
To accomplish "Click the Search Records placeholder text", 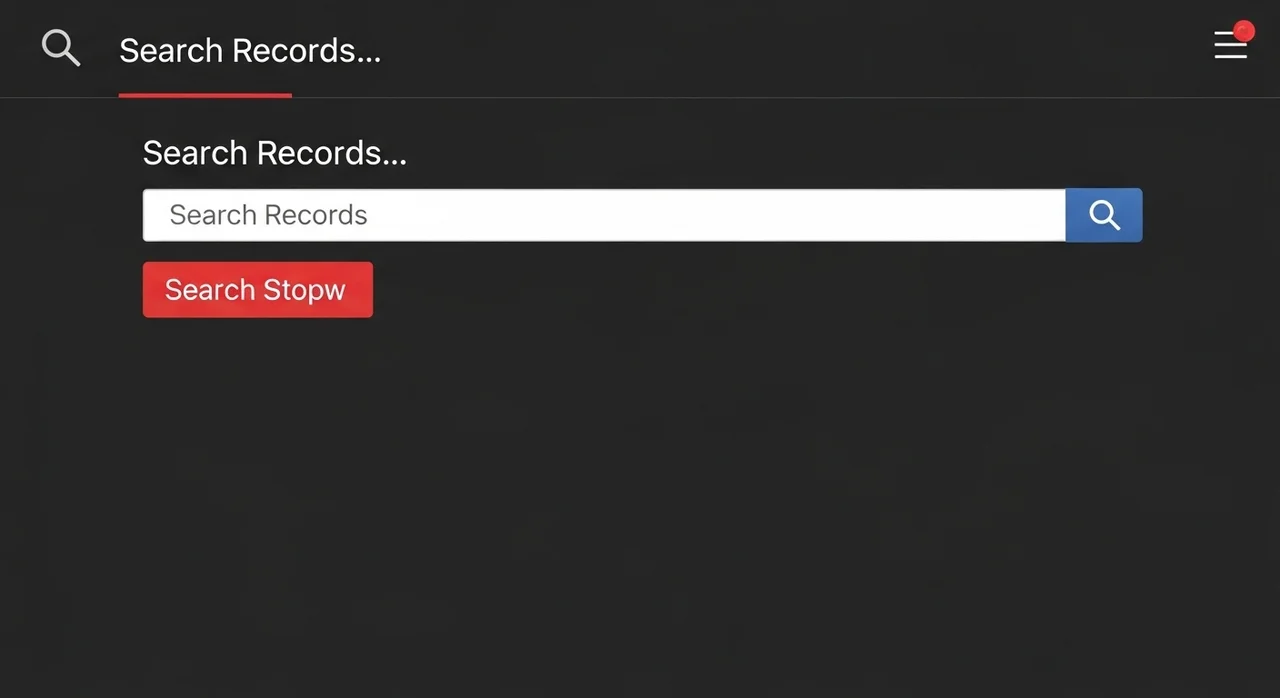I will pyautogui.click(x=268, y=215).
